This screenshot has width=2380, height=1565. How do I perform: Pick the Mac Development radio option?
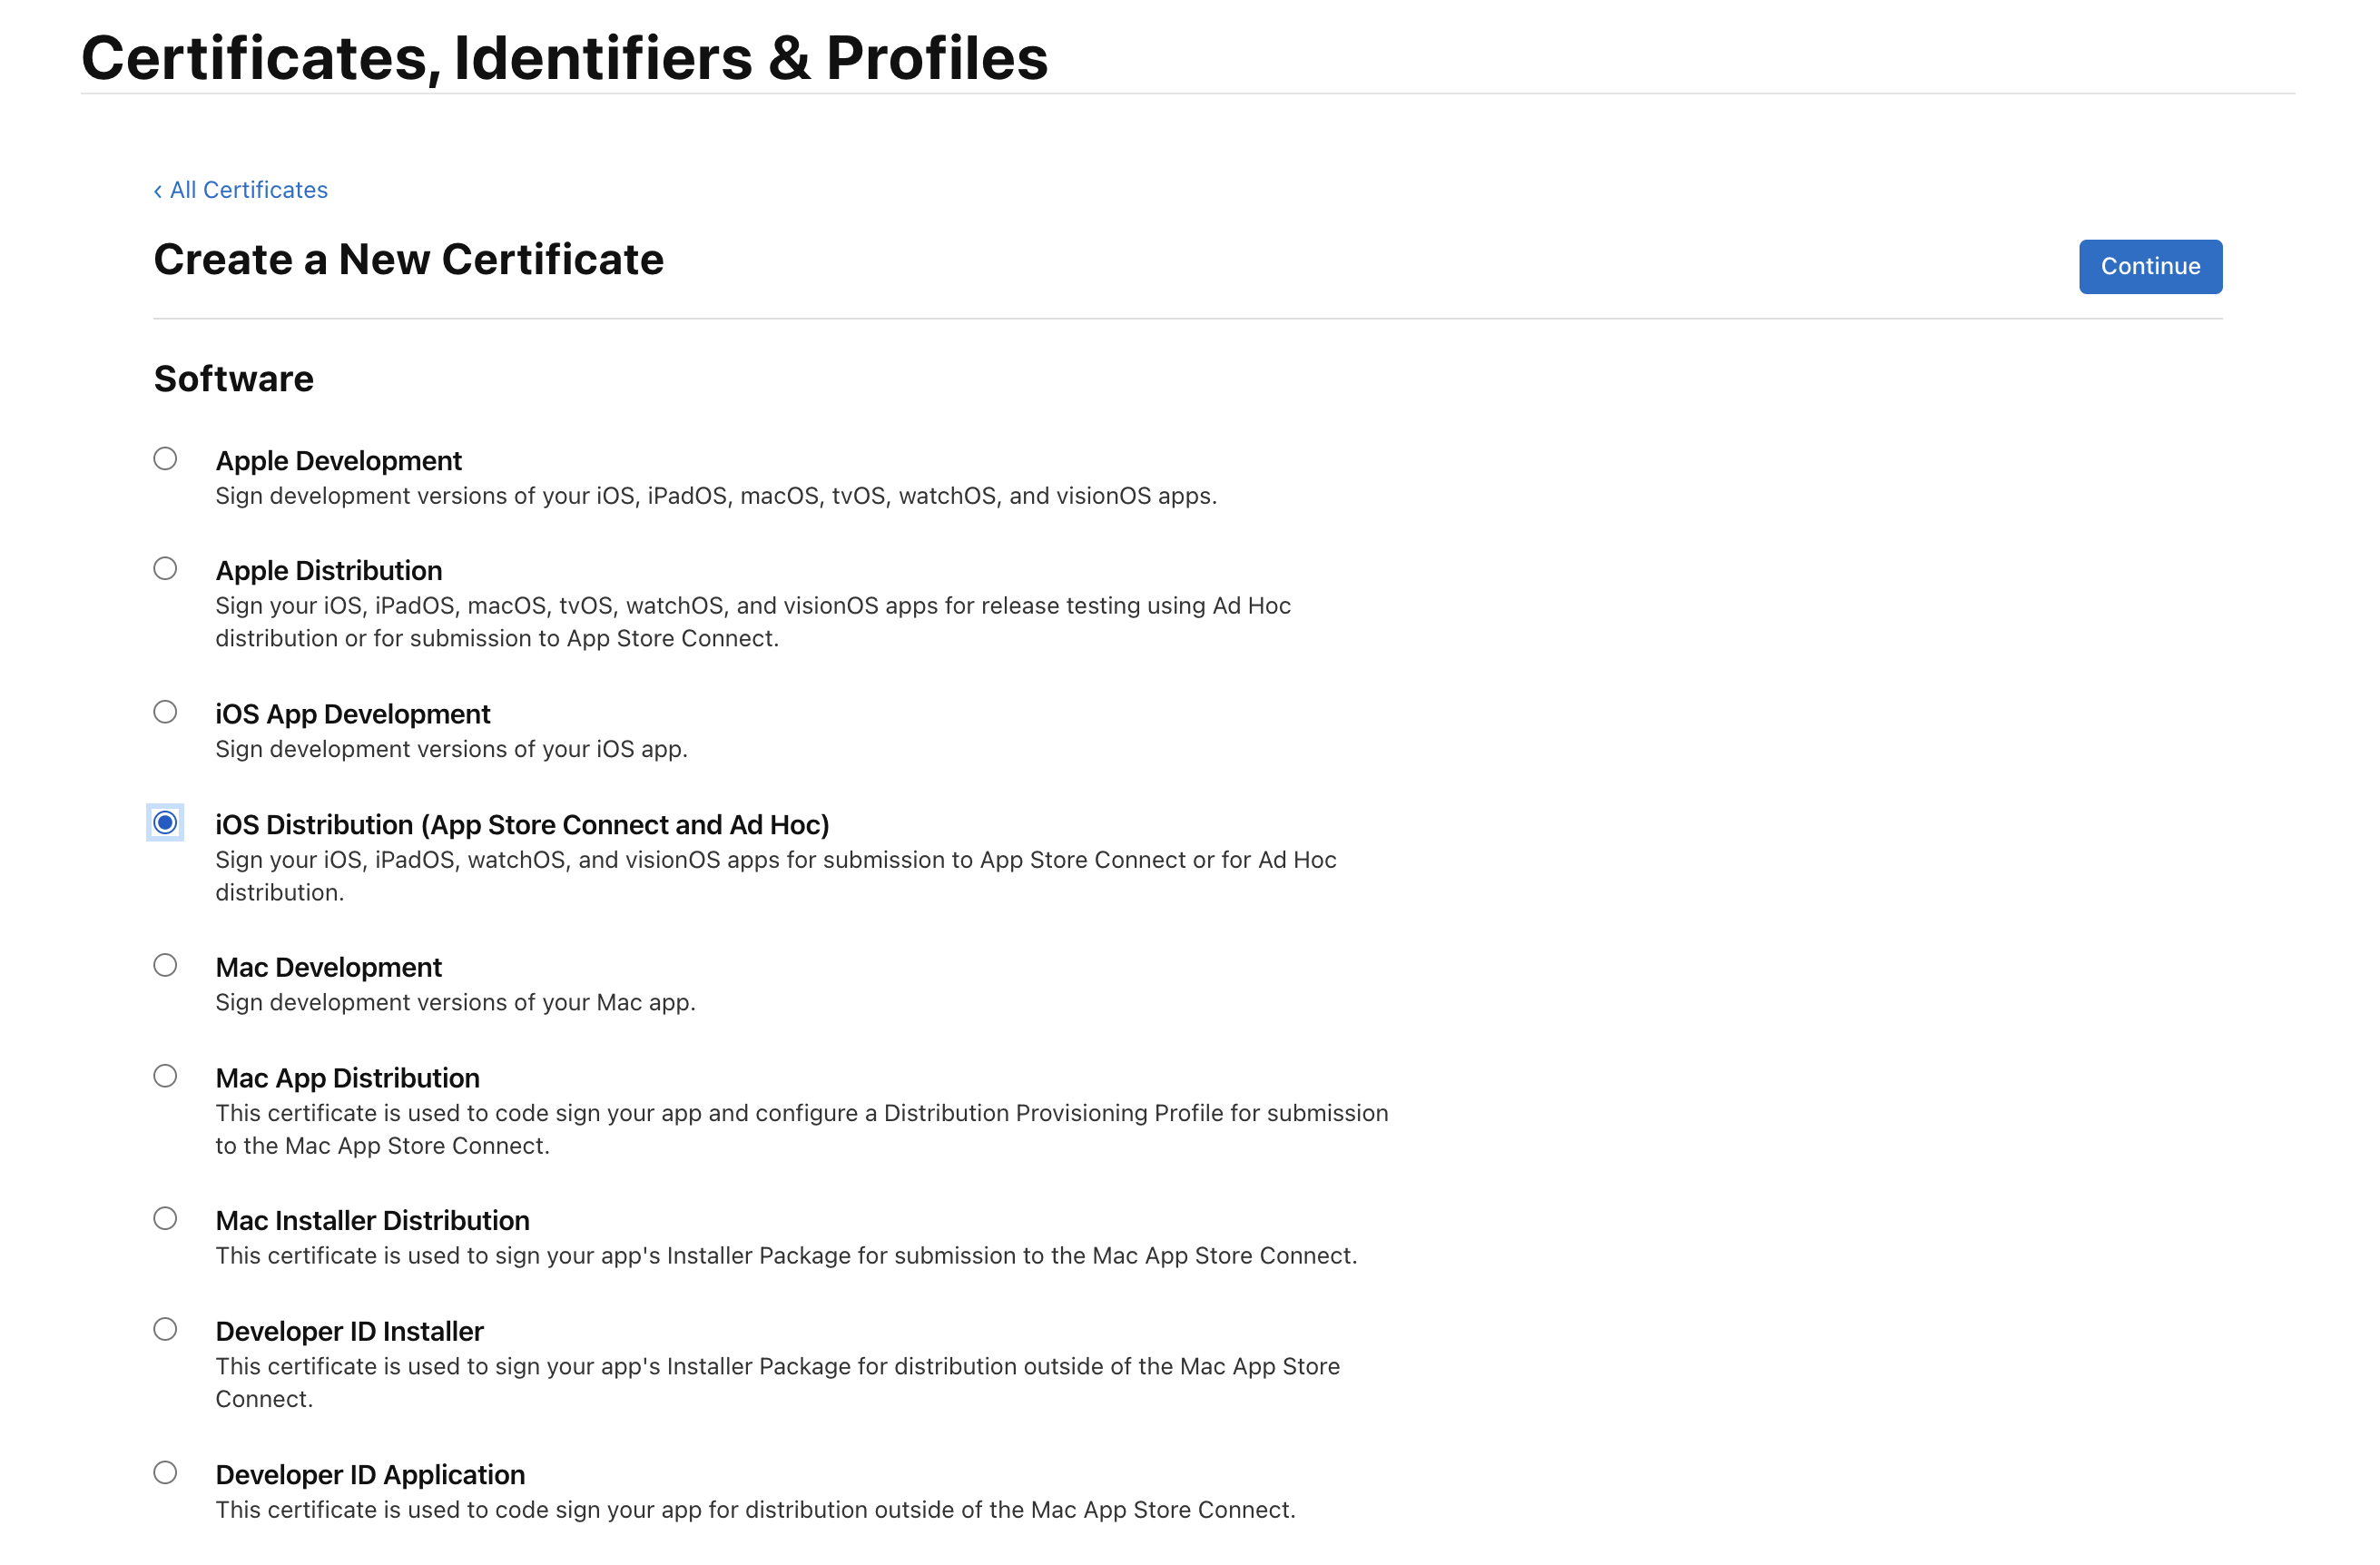click(x=165, y=966)
